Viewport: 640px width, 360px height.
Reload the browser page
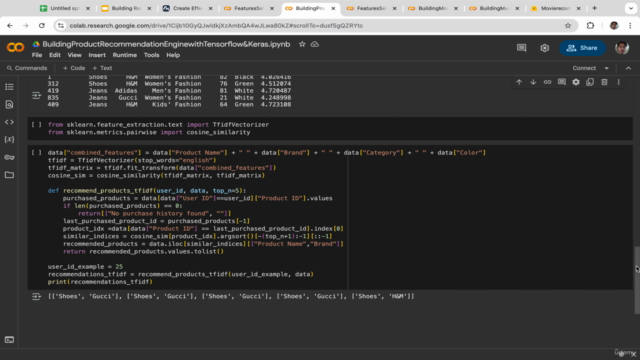[x=42, y=25]
